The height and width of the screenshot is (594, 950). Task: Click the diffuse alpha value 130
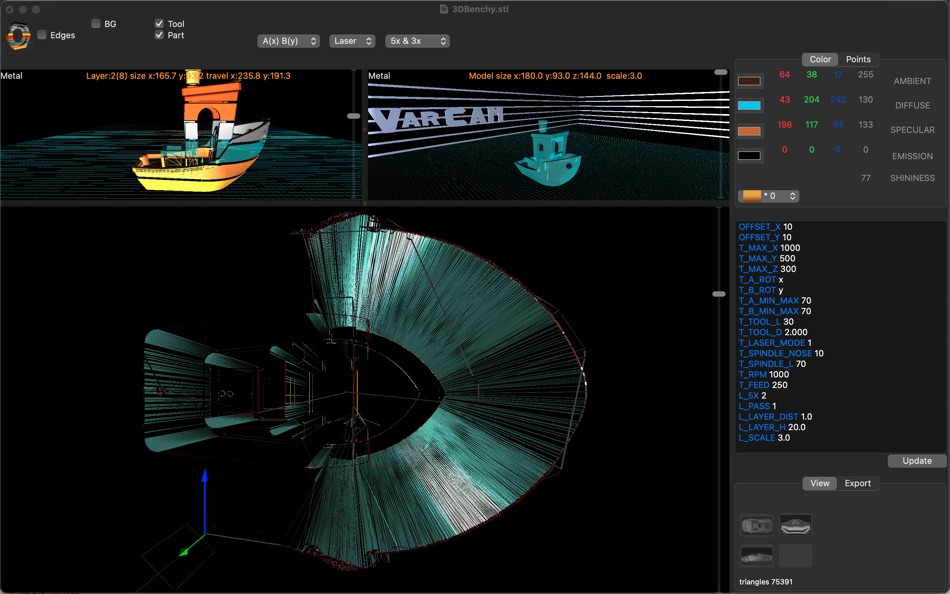tap(866, 99)
